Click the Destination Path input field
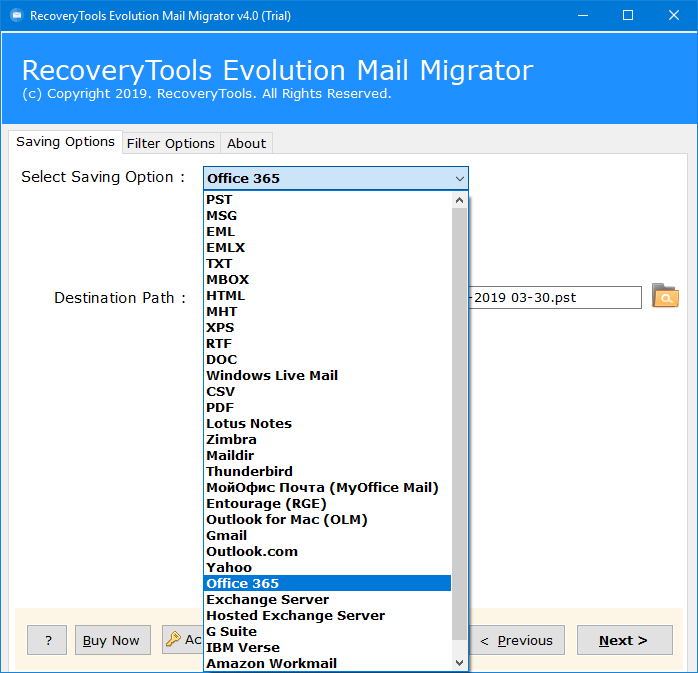This screenshot has width=698, height=673. pyautogui.click(x=555, y=297)
